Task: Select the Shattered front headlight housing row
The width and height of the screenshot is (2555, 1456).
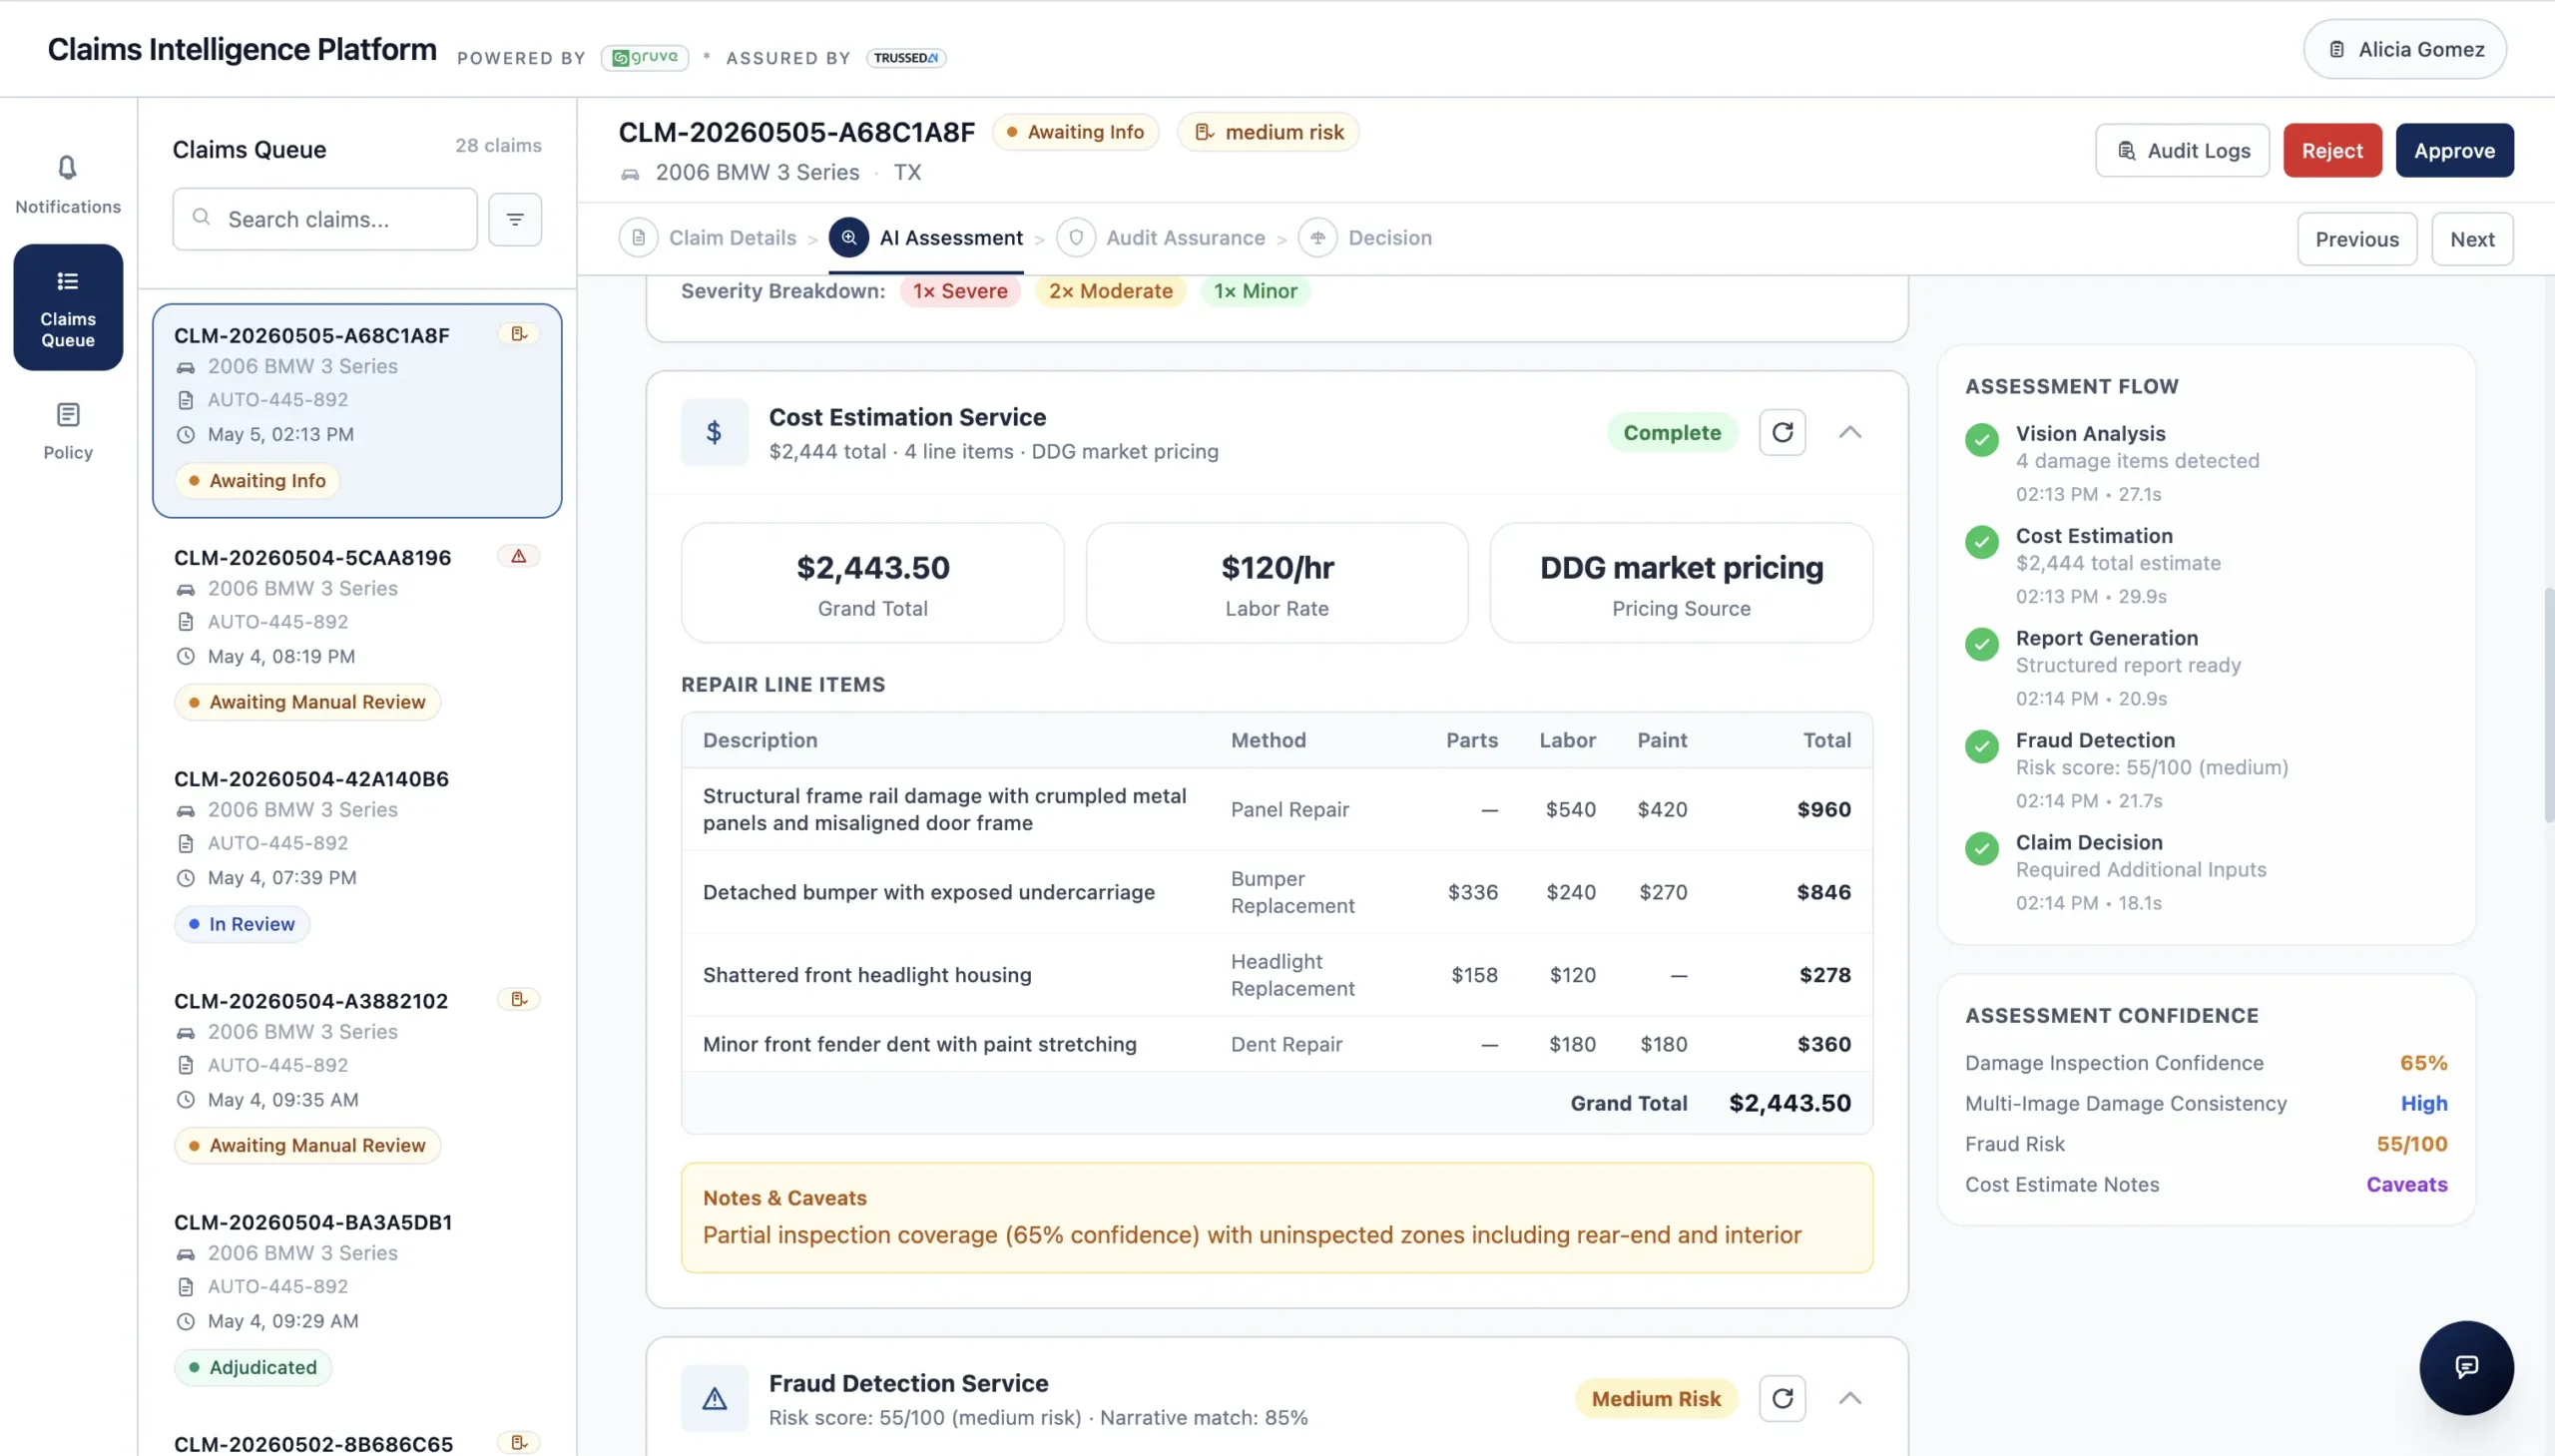Action: tap(1277, 975)
